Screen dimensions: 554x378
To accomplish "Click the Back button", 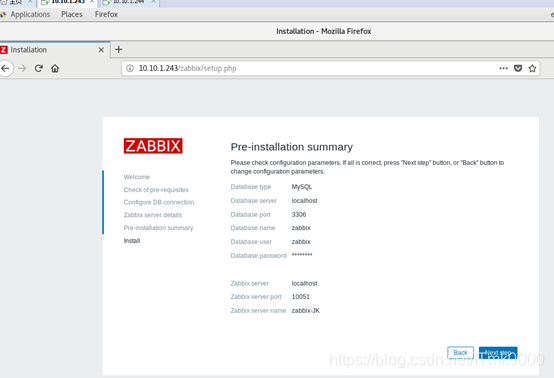I will tap(460, 353).
